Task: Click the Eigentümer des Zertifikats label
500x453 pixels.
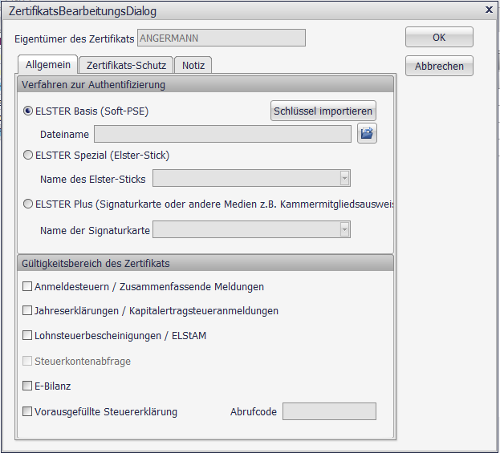Action: [74, 39]
